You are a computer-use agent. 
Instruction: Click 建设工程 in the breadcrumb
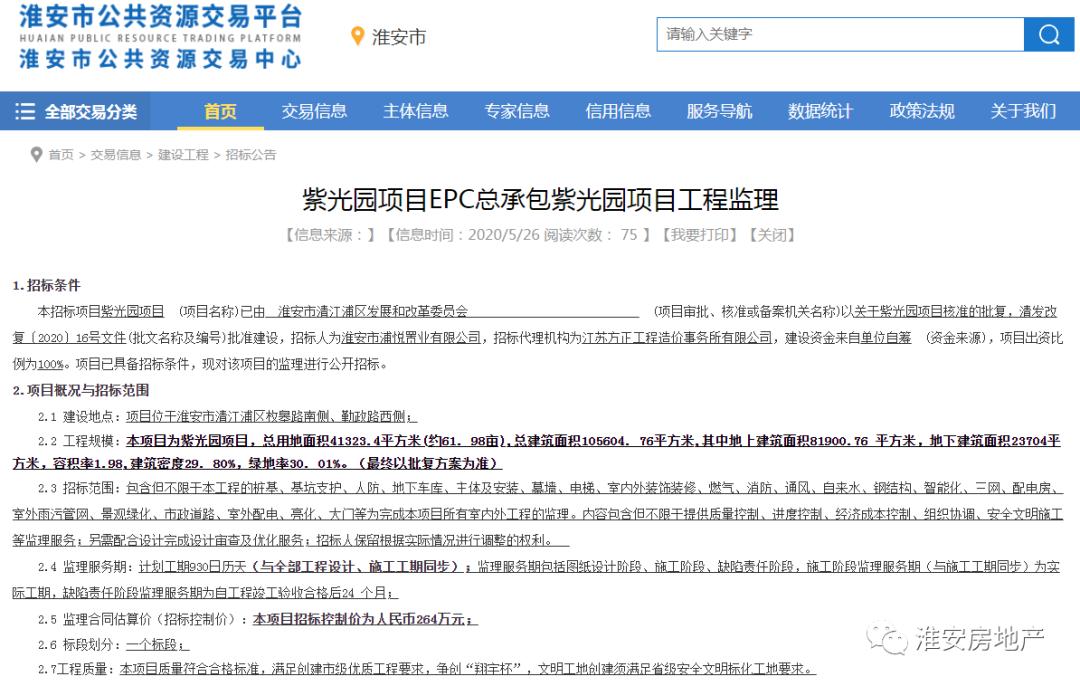(184, 155)
